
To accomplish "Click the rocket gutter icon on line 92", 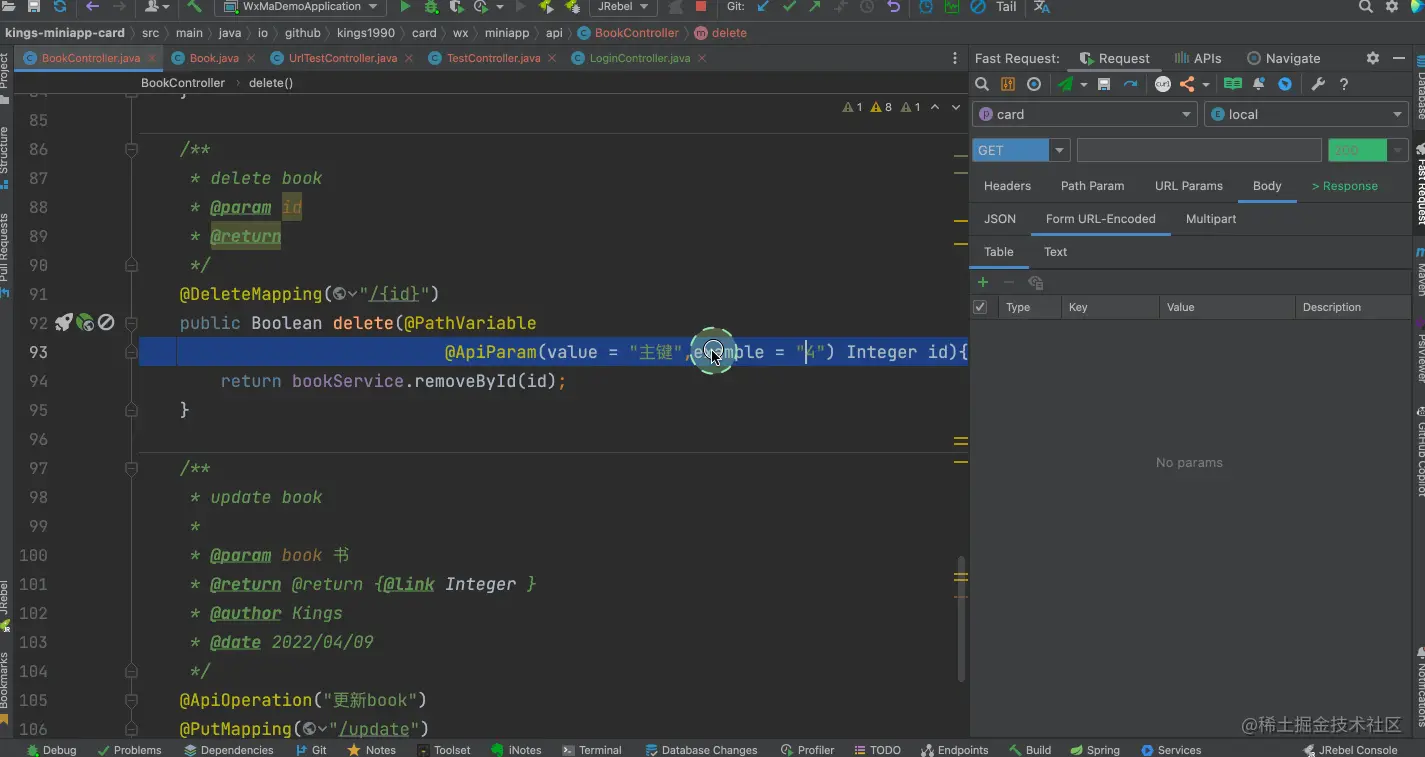I will pos(64,322).
